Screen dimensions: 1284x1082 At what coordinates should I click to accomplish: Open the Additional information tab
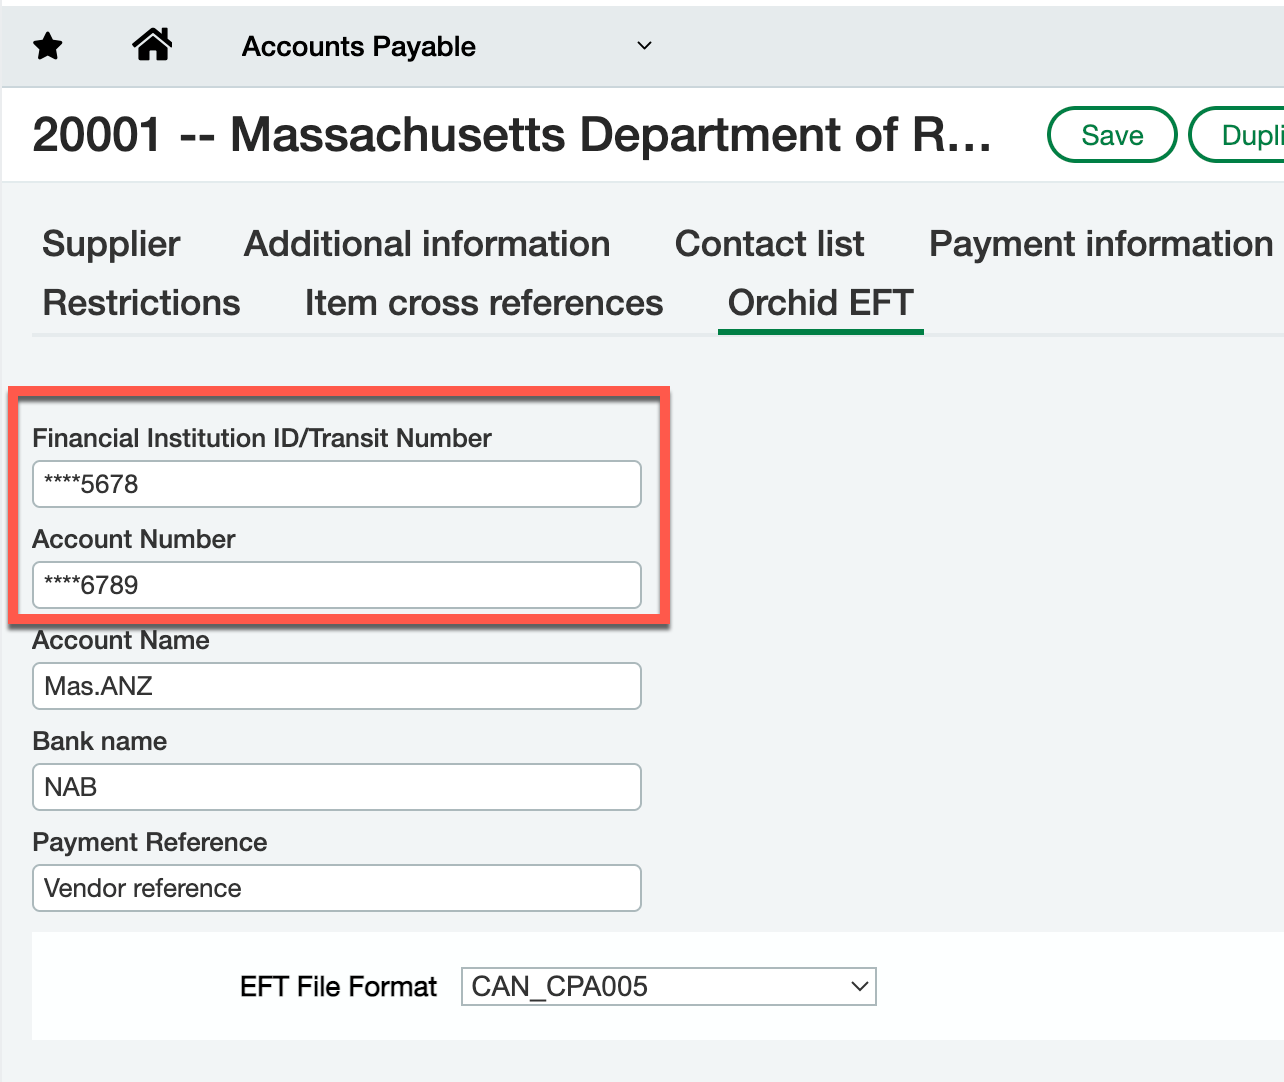pyautogui.click(x=427, y=244)
